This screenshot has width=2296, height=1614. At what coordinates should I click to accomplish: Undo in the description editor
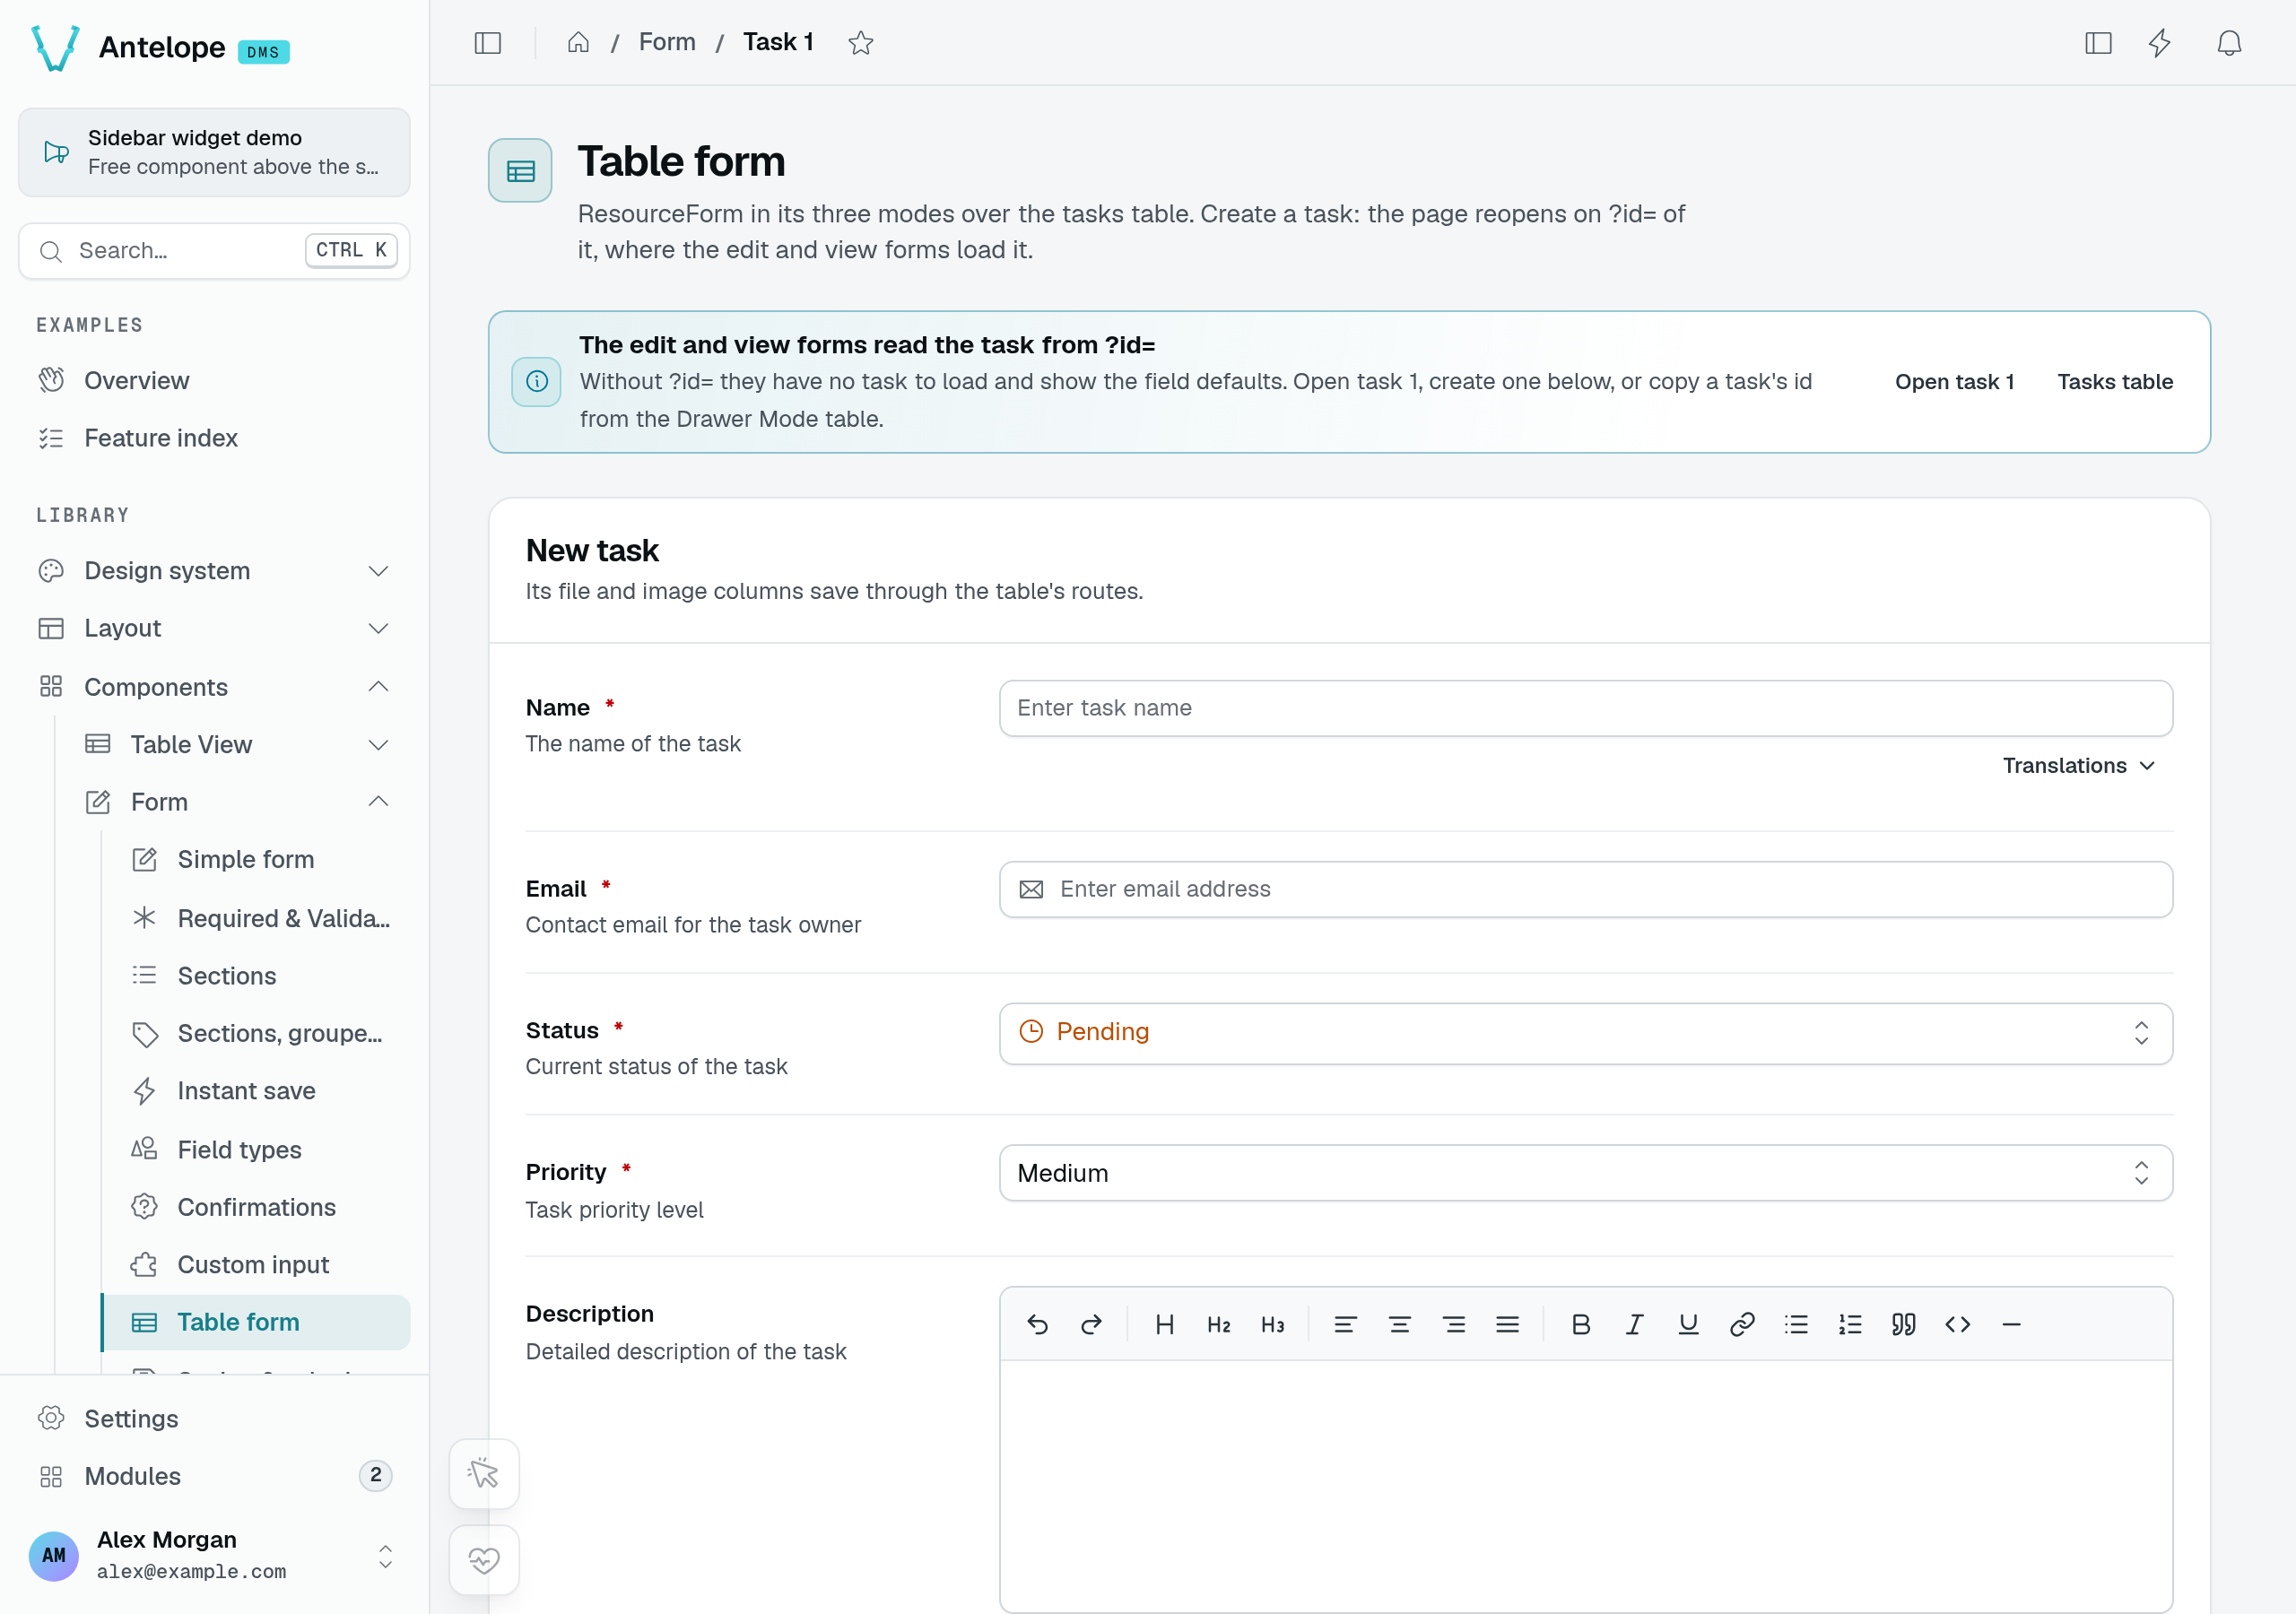click(1037, 1324)
